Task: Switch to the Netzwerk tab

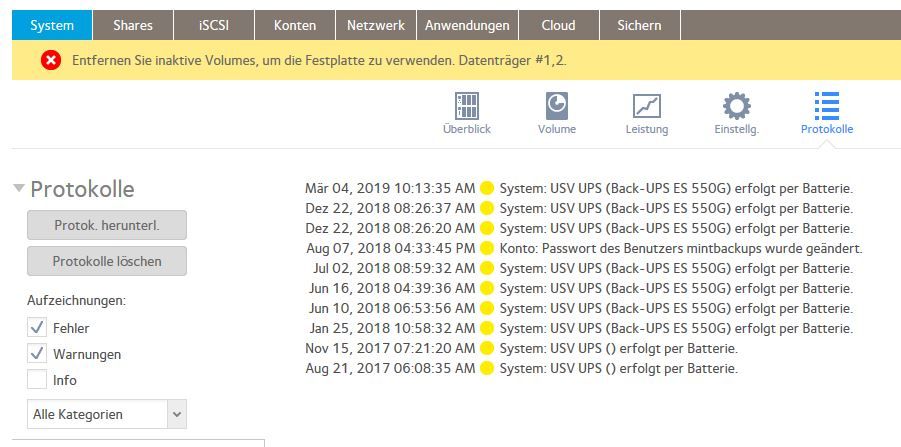Action: [x=376, y=25]
